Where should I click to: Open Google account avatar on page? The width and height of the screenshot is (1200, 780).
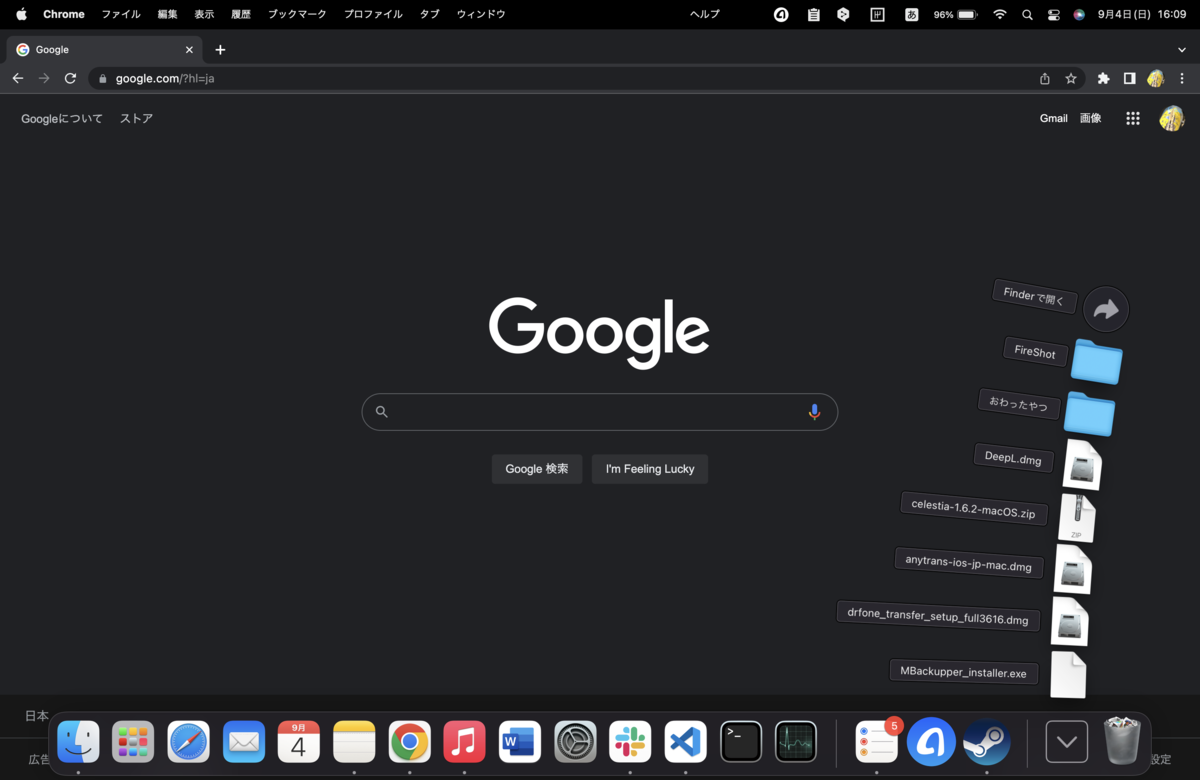tap(1171, 118)
